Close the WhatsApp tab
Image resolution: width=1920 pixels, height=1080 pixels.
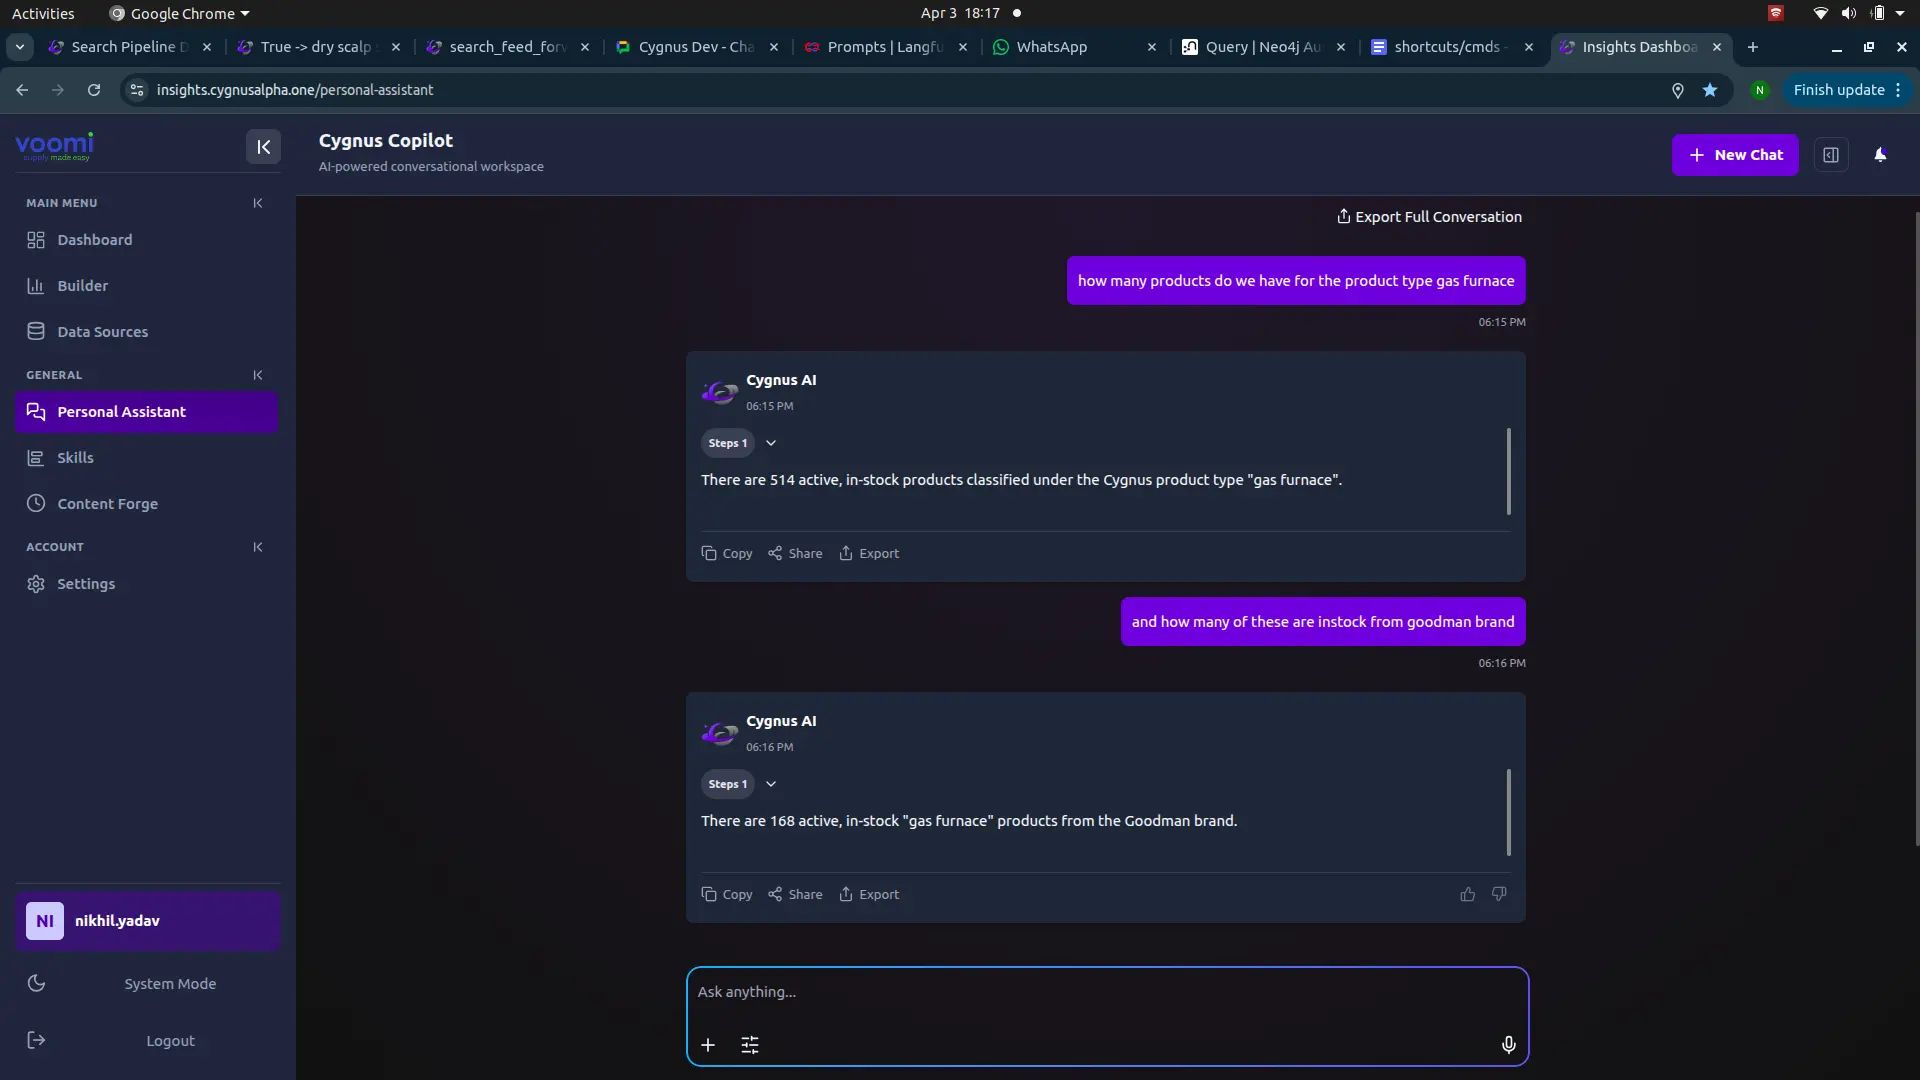point(1151,47)
